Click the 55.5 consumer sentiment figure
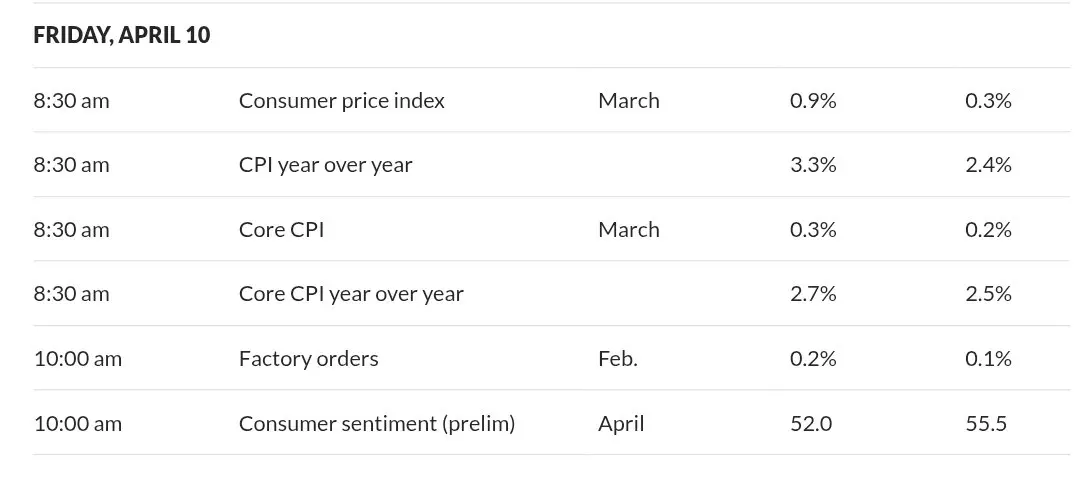This screenshot has height=488, width=1080. tap(986, 423)
